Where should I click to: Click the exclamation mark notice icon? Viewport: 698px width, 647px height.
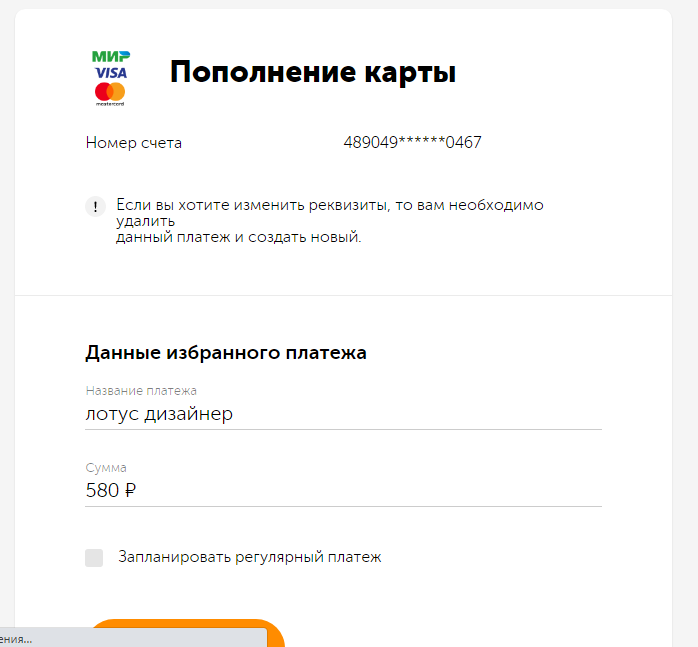95,207
